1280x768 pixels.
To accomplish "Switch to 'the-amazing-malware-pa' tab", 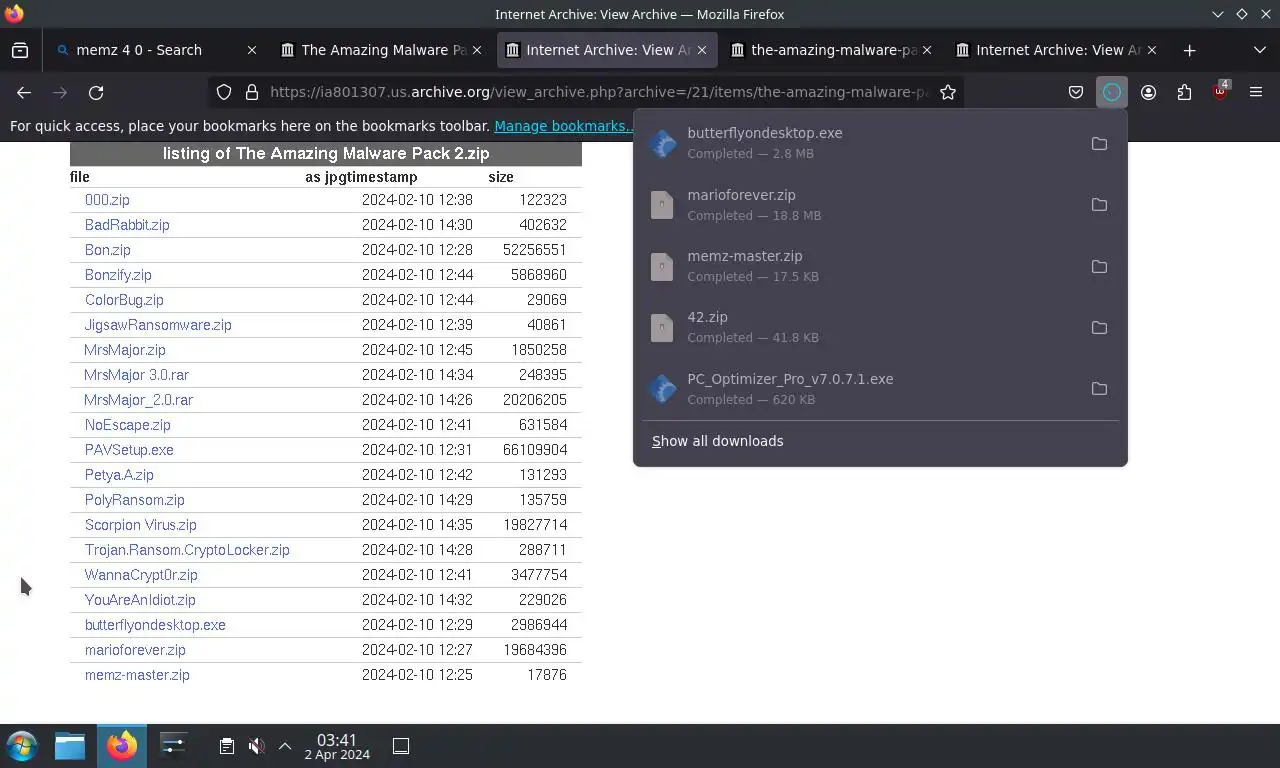I will tap(834, 50).
